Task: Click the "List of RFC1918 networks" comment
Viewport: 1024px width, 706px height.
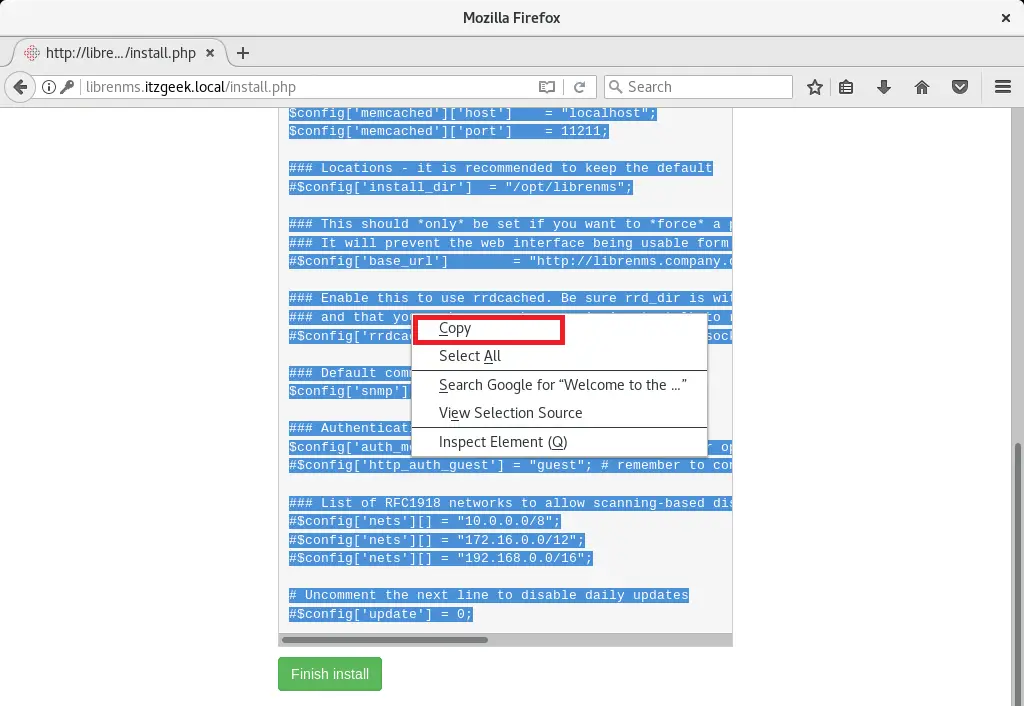Action: (510, 503)
